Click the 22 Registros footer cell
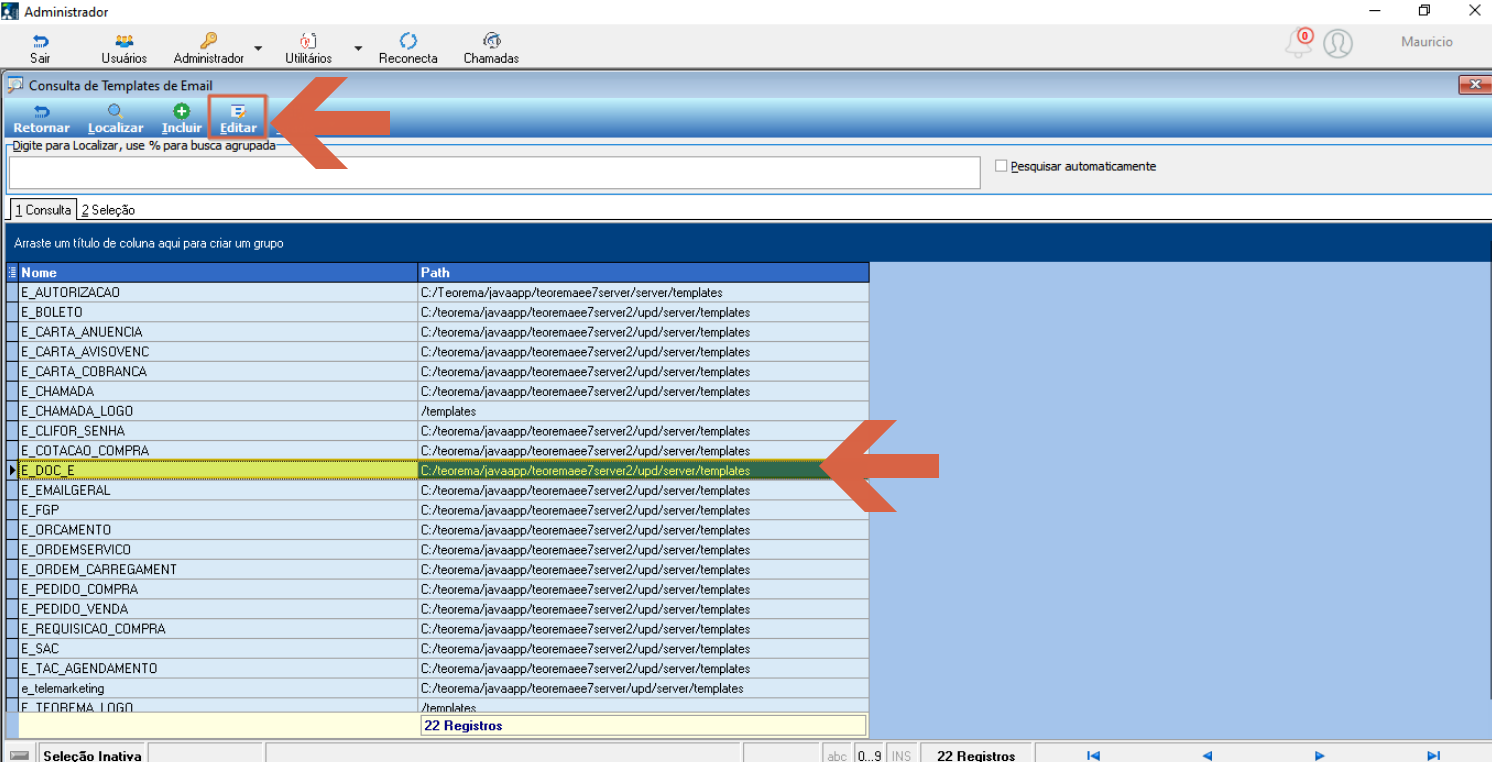The width and height of the screenshot is (1492, 762). click(643, 725)
